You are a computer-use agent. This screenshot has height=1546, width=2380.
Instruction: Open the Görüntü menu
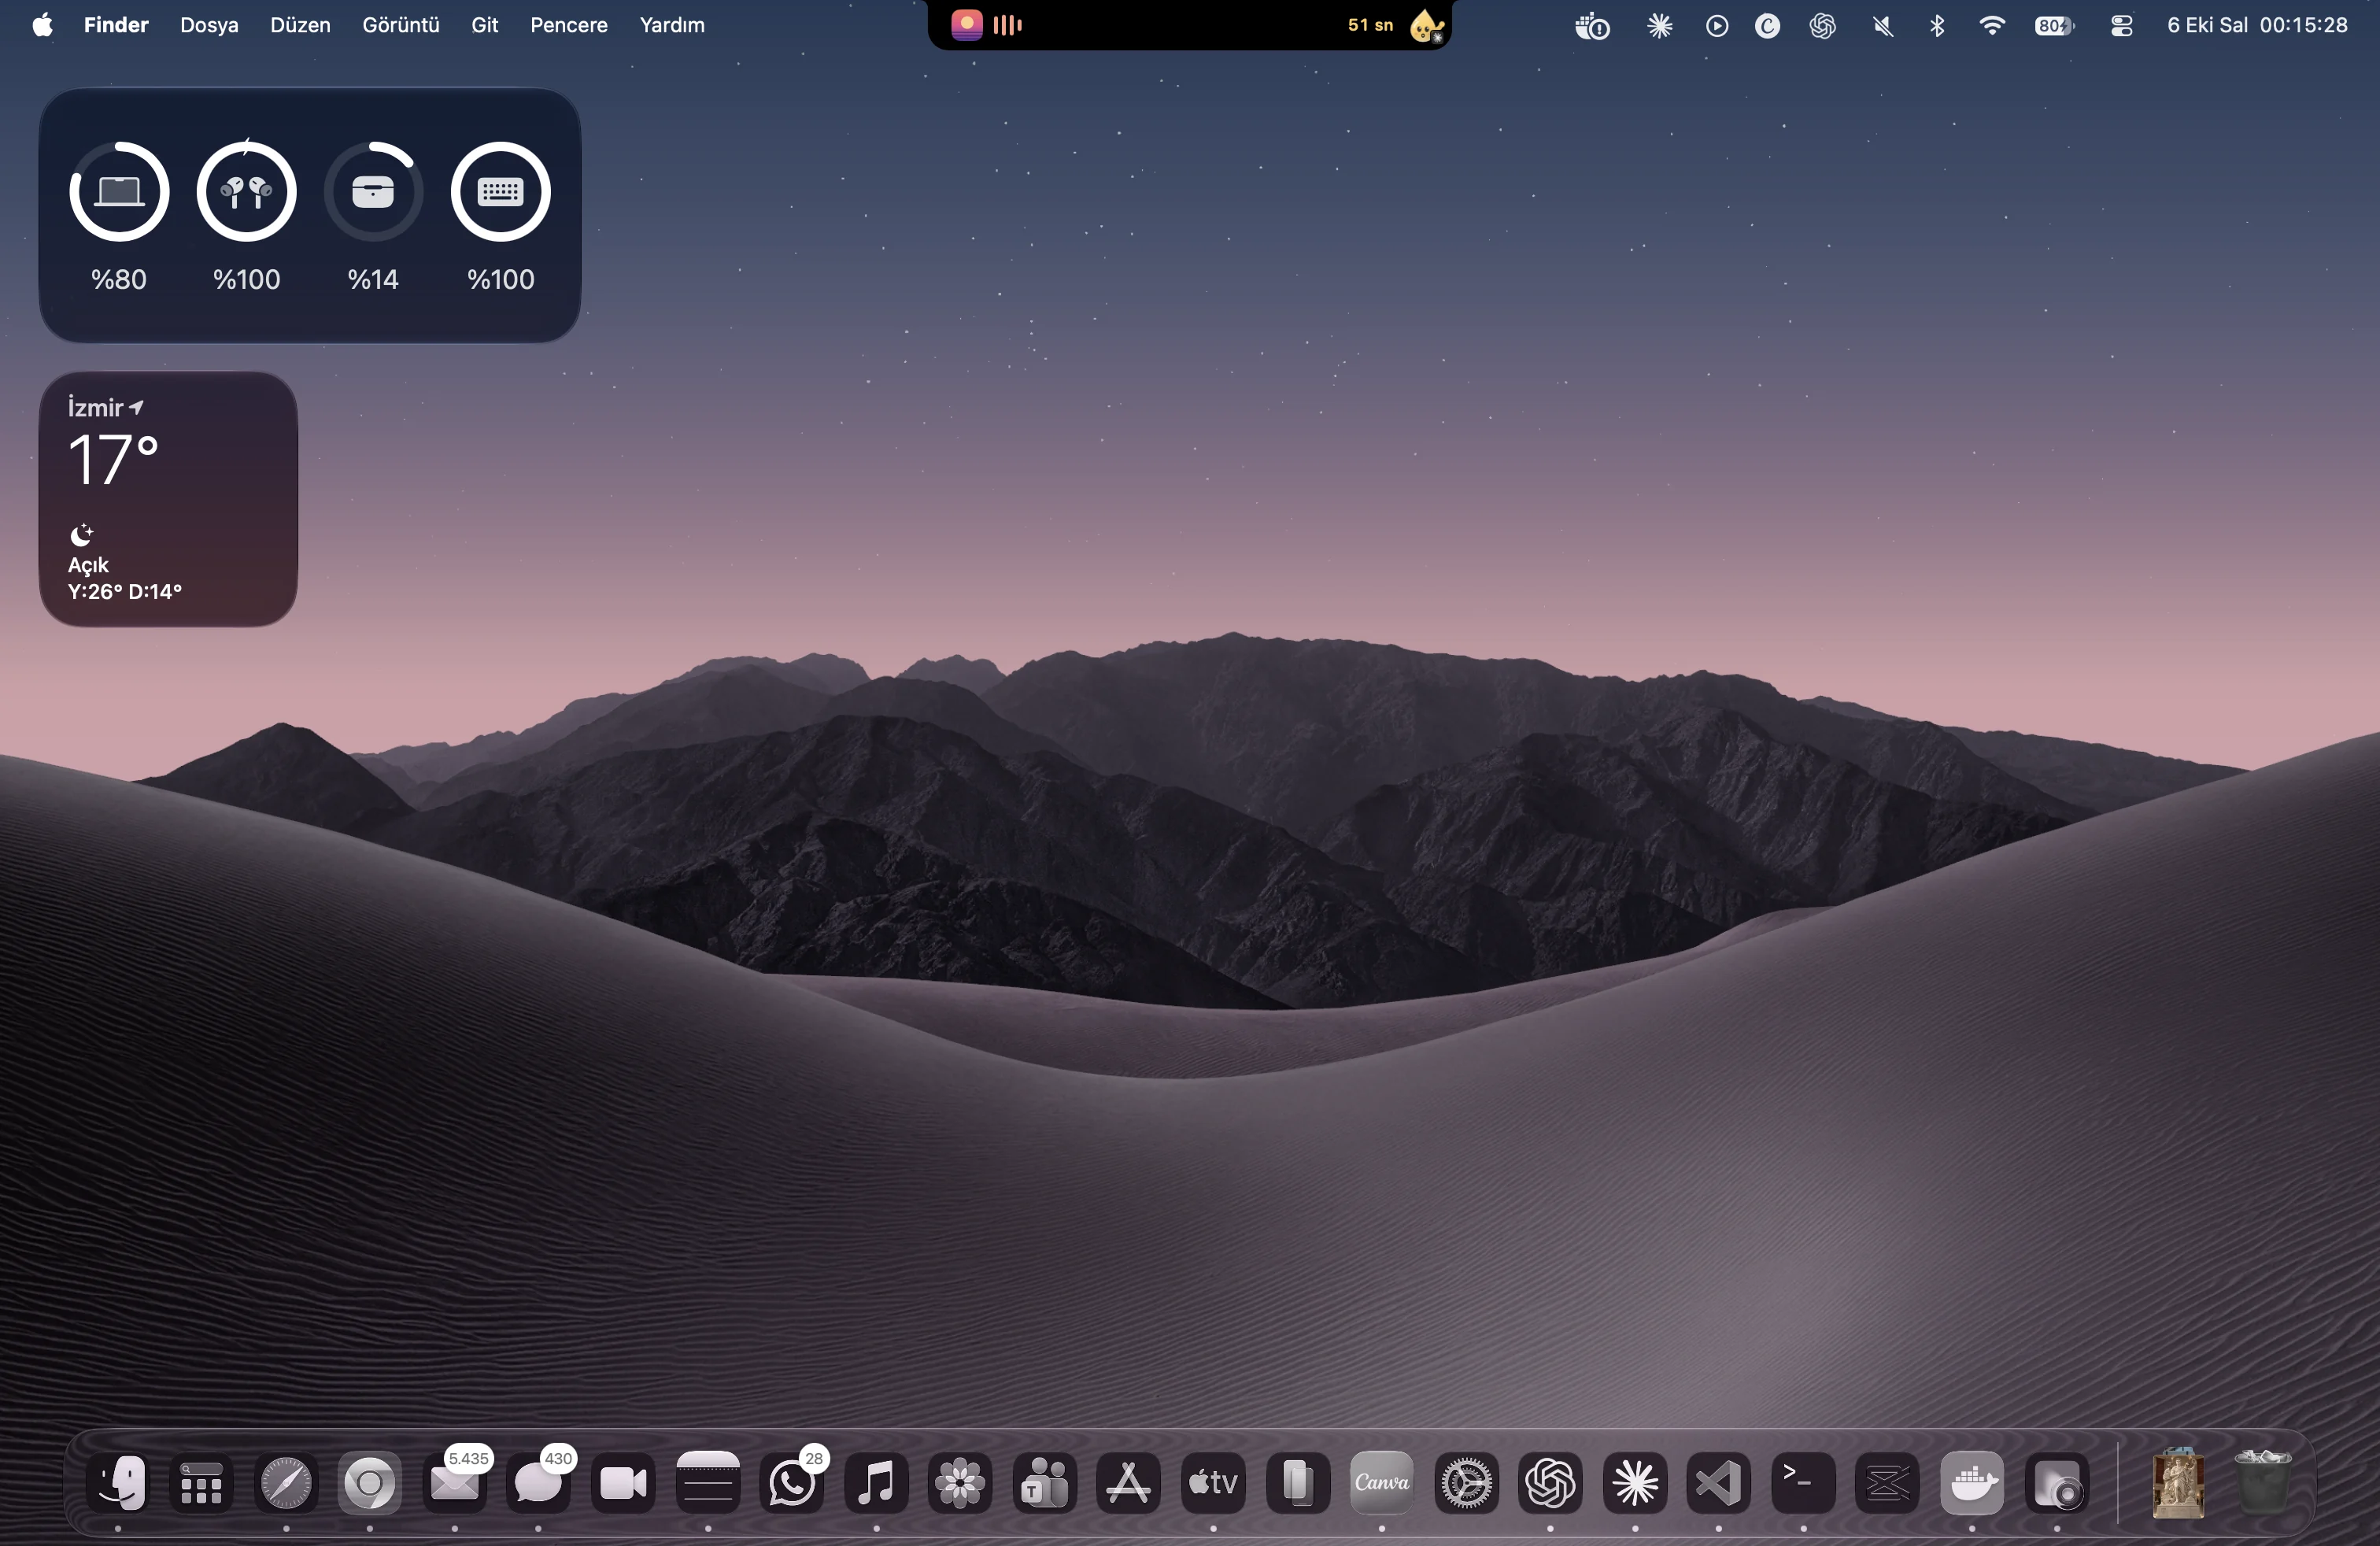[x=401, y=25]
